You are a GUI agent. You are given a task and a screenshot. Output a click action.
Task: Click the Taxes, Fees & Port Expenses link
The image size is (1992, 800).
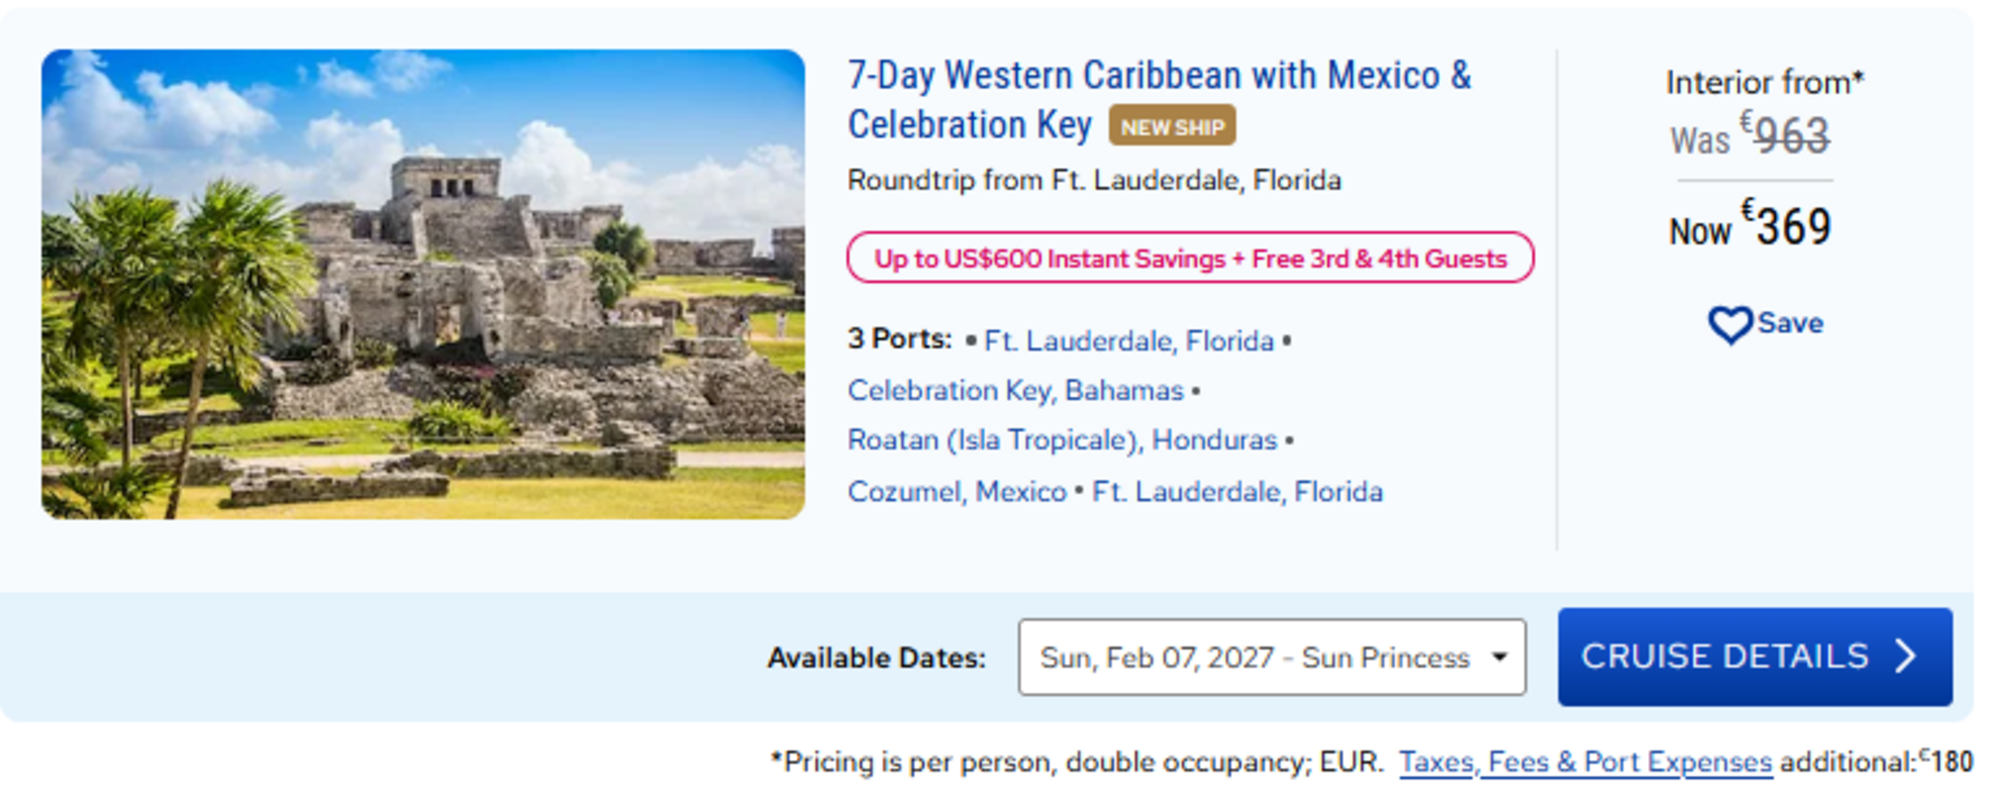point(1585,762)
